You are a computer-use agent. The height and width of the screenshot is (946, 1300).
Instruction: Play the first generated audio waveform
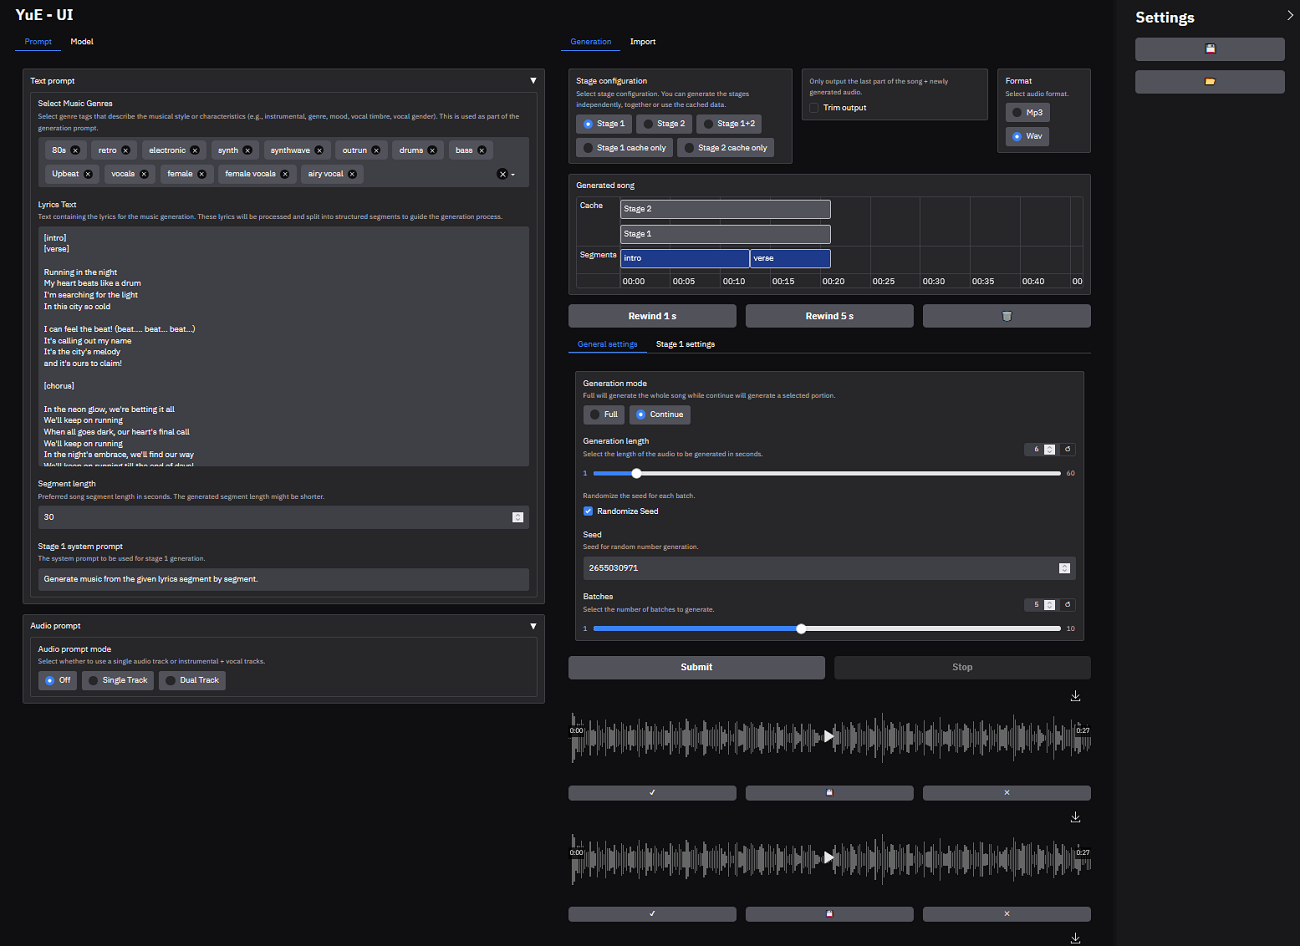click(828, 736)
